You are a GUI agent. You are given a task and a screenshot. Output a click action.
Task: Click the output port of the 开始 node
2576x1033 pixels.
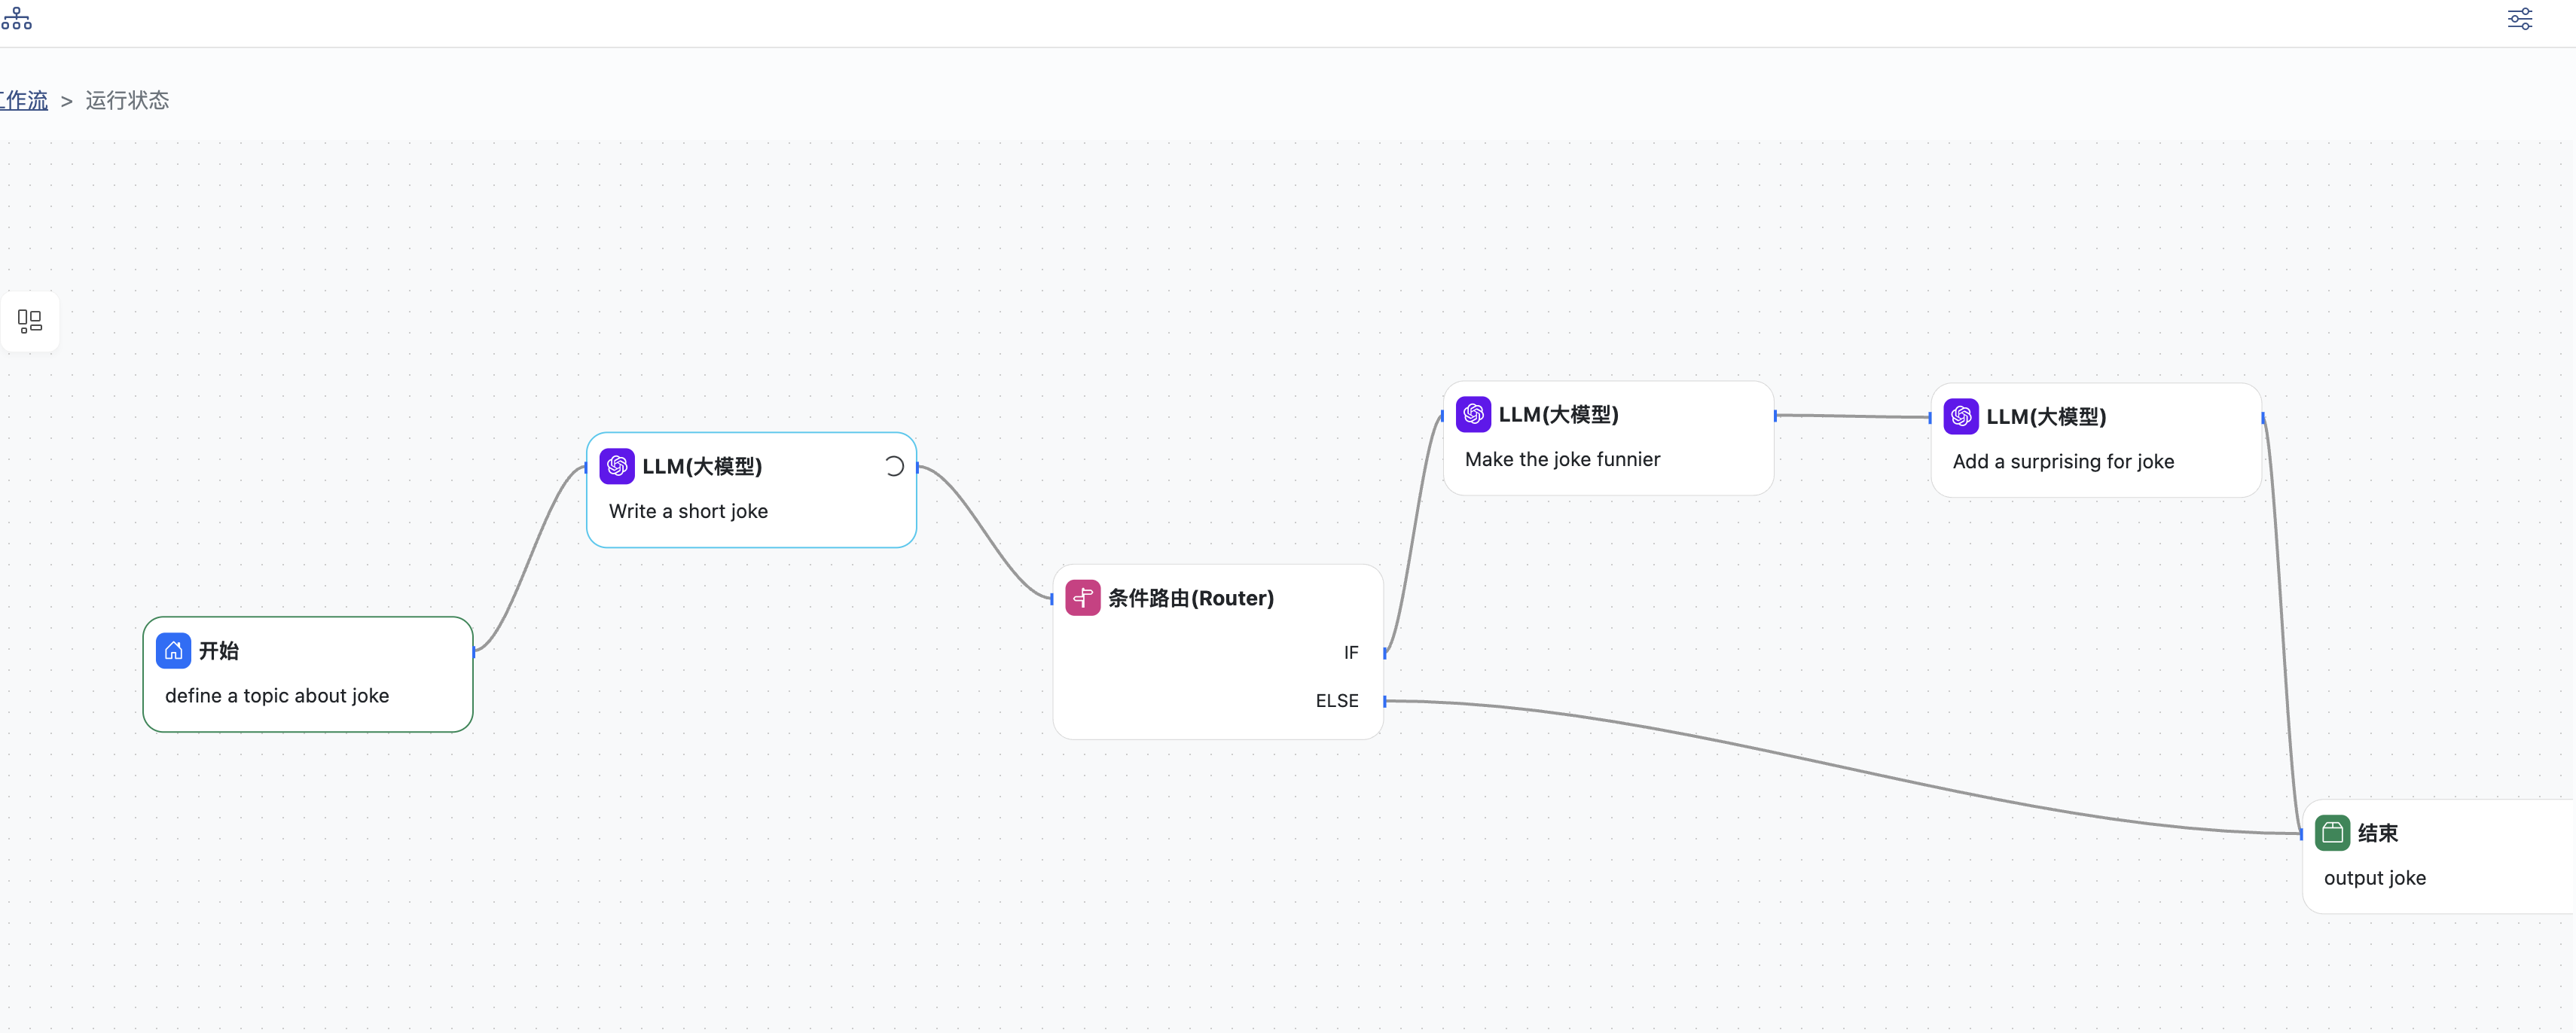(x=473, y=651)
